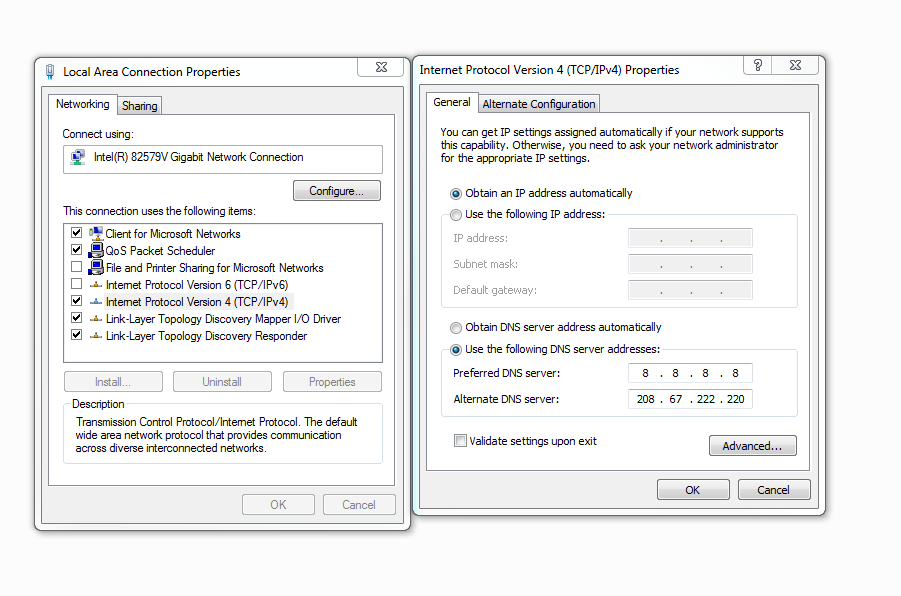Select Link-Layer Topology Discovery Mapper I/O Driver
This screenshot has width=901, height=596.
224,319
